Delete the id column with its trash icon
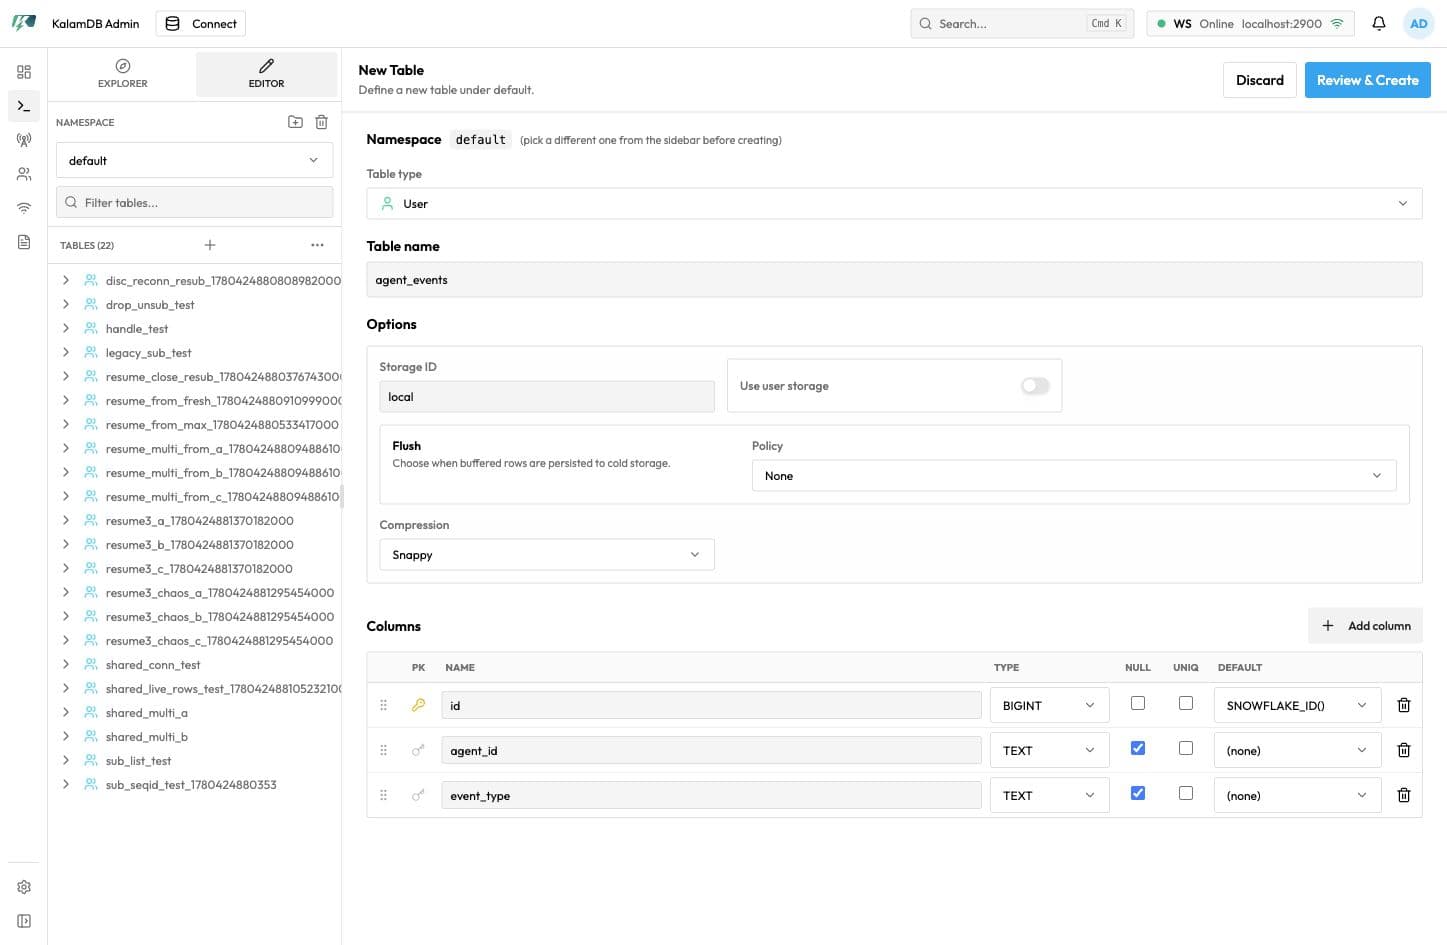The image size is (1447, 945). coord(1404,705)
